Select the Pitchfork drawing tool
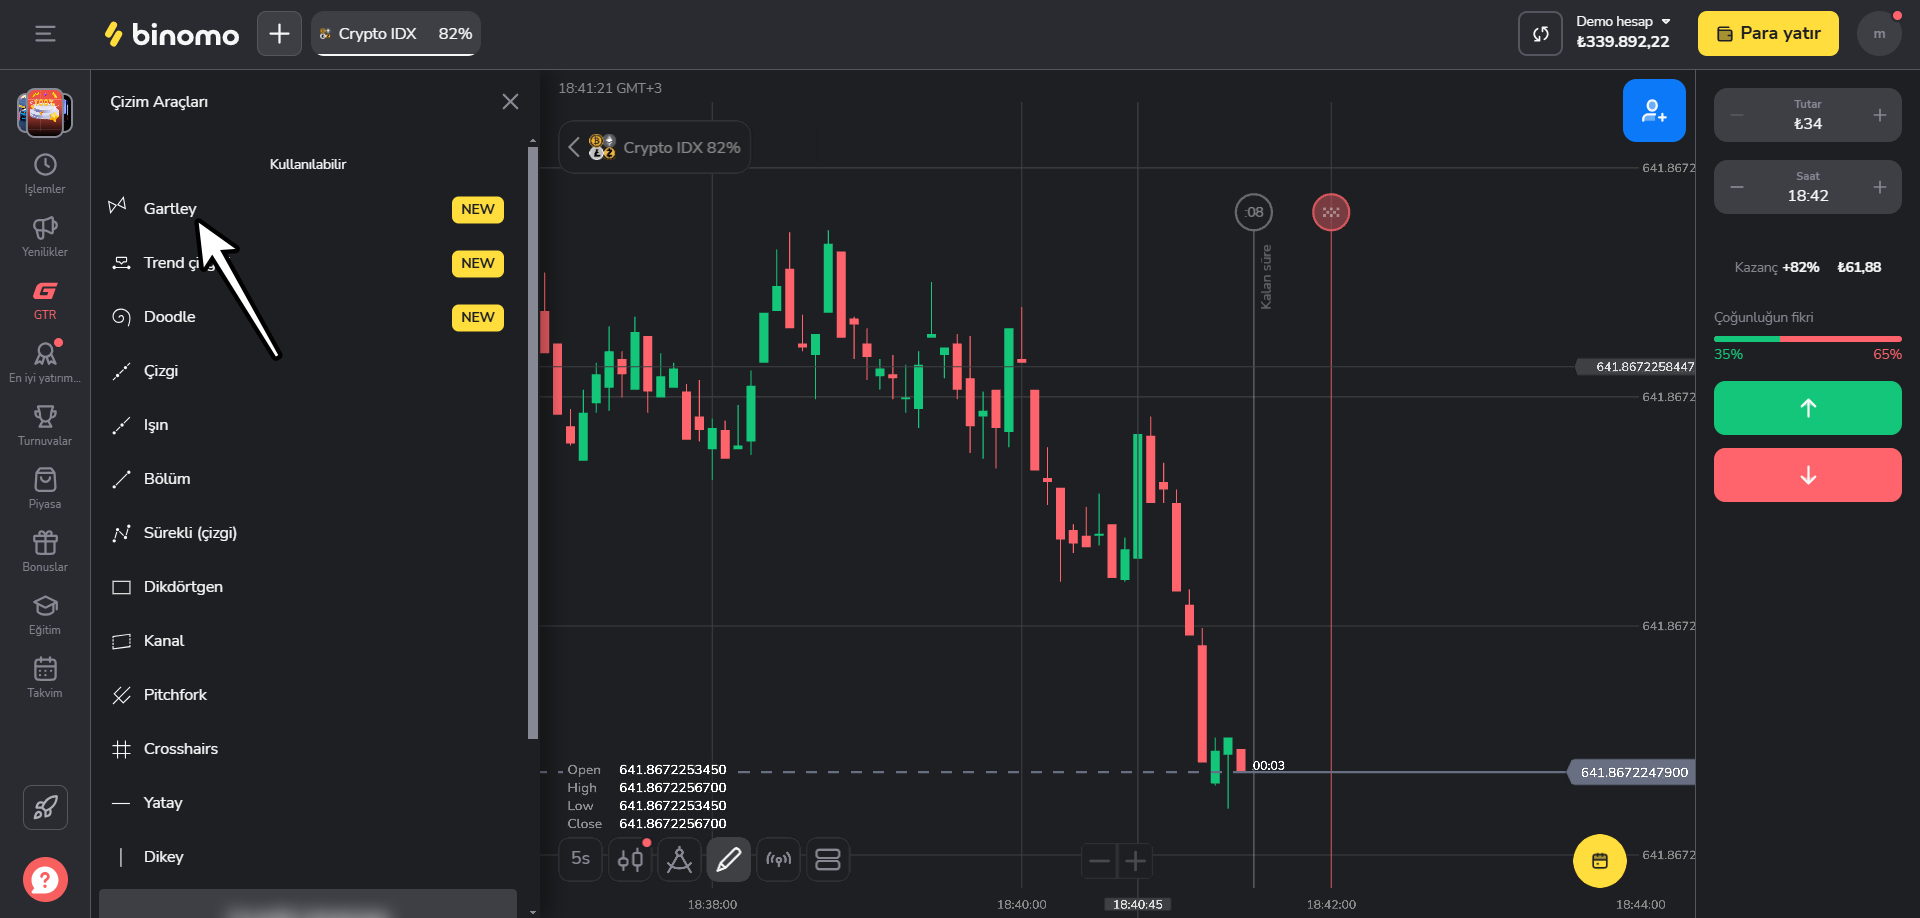Viewport: 1920px width, 918px height. [x=307, y=695]
